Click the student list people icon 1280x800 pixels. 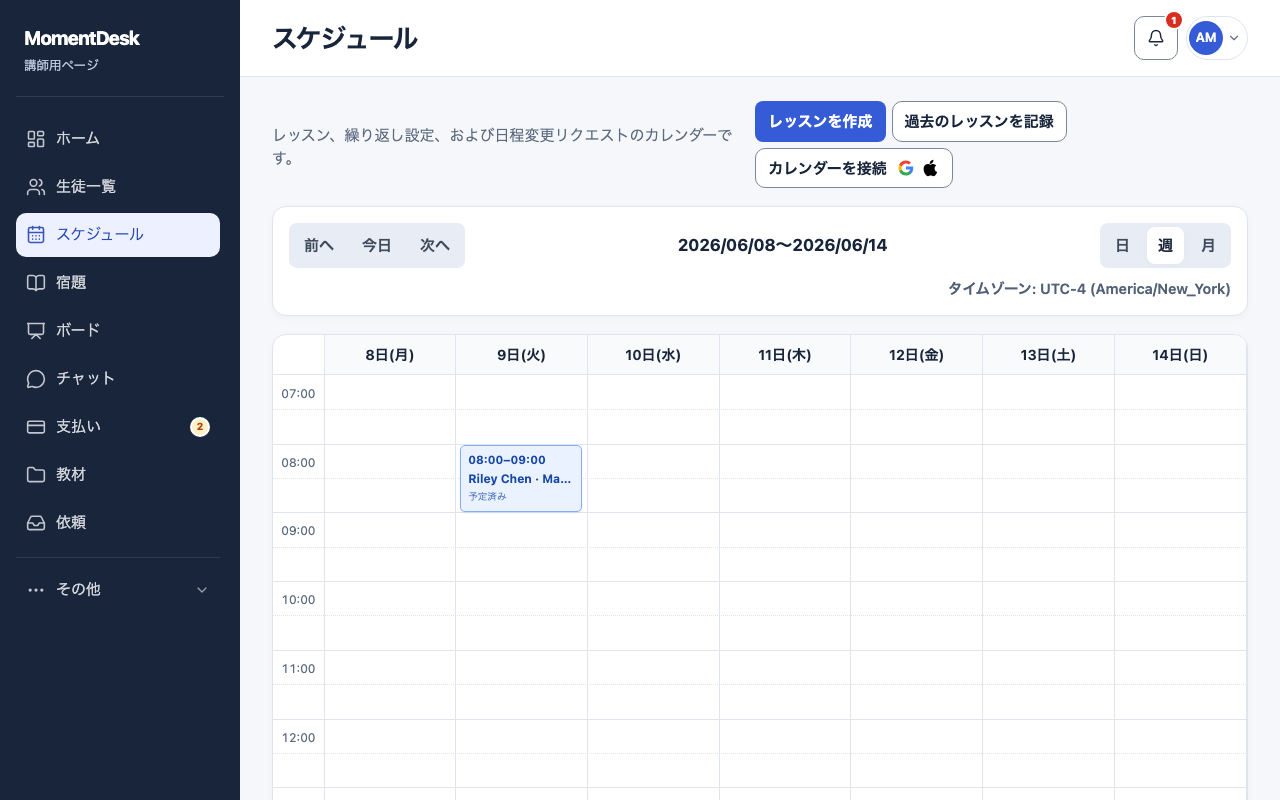pyautogui.click(x=36, y=187)
